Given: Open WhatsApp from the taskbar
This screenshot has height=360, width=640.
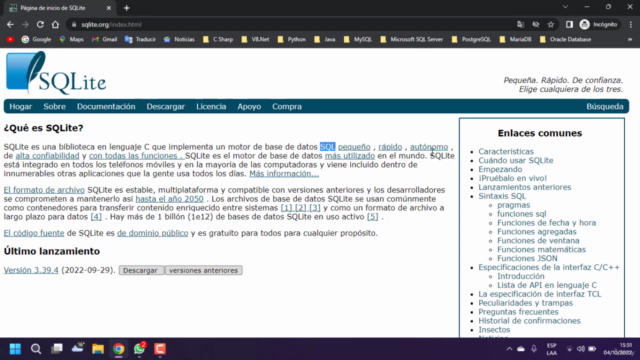Looking at the screenshot, I should coord(139,349).
